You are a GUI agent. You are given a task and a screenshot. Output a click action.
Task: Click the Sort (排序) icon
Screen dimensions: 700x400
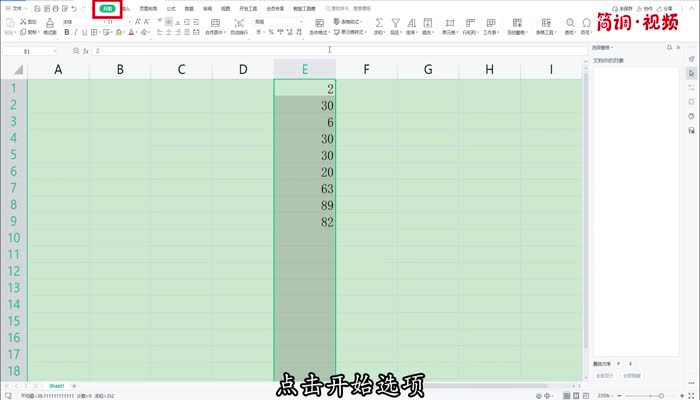[x=413, y=21]
